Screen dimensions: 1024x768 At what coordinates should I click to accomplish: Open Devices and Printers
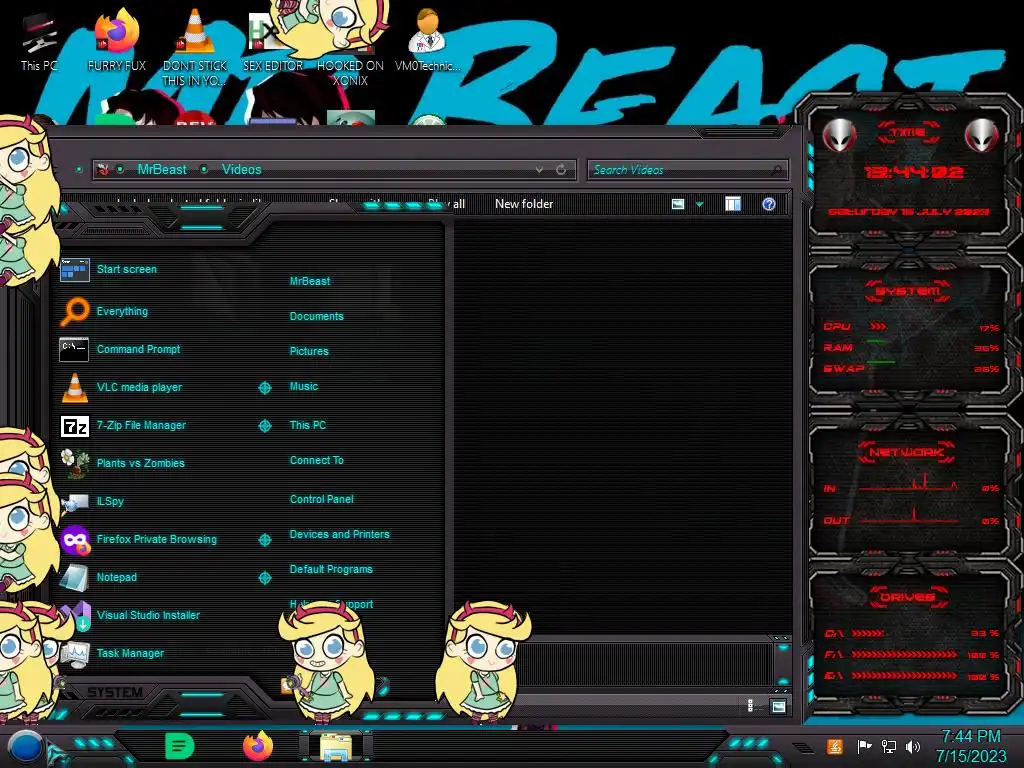pyautogui.click(x=339, y=534)
